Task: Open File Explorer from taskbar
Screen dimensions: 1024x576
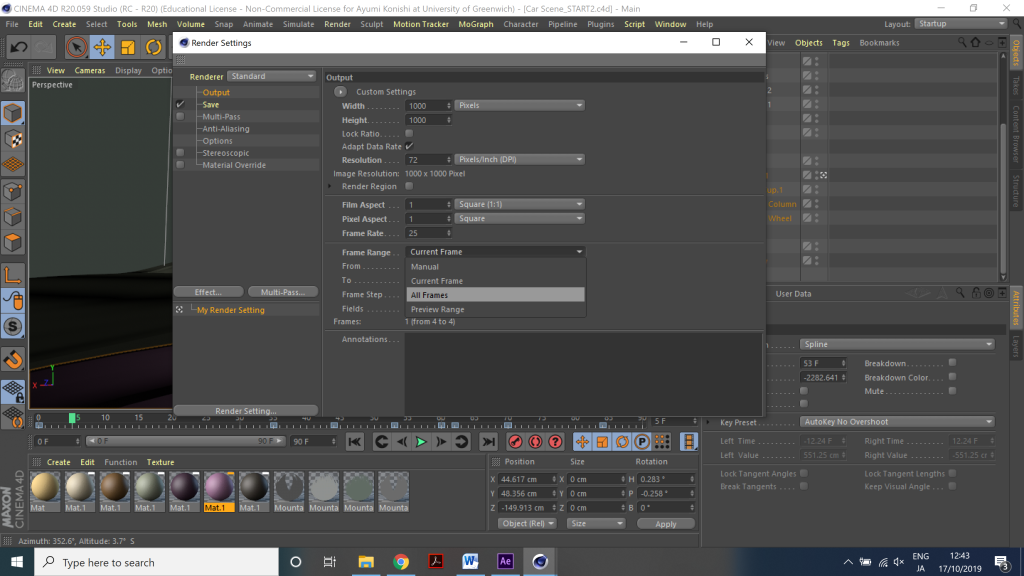Action: (x=366, y=562)
